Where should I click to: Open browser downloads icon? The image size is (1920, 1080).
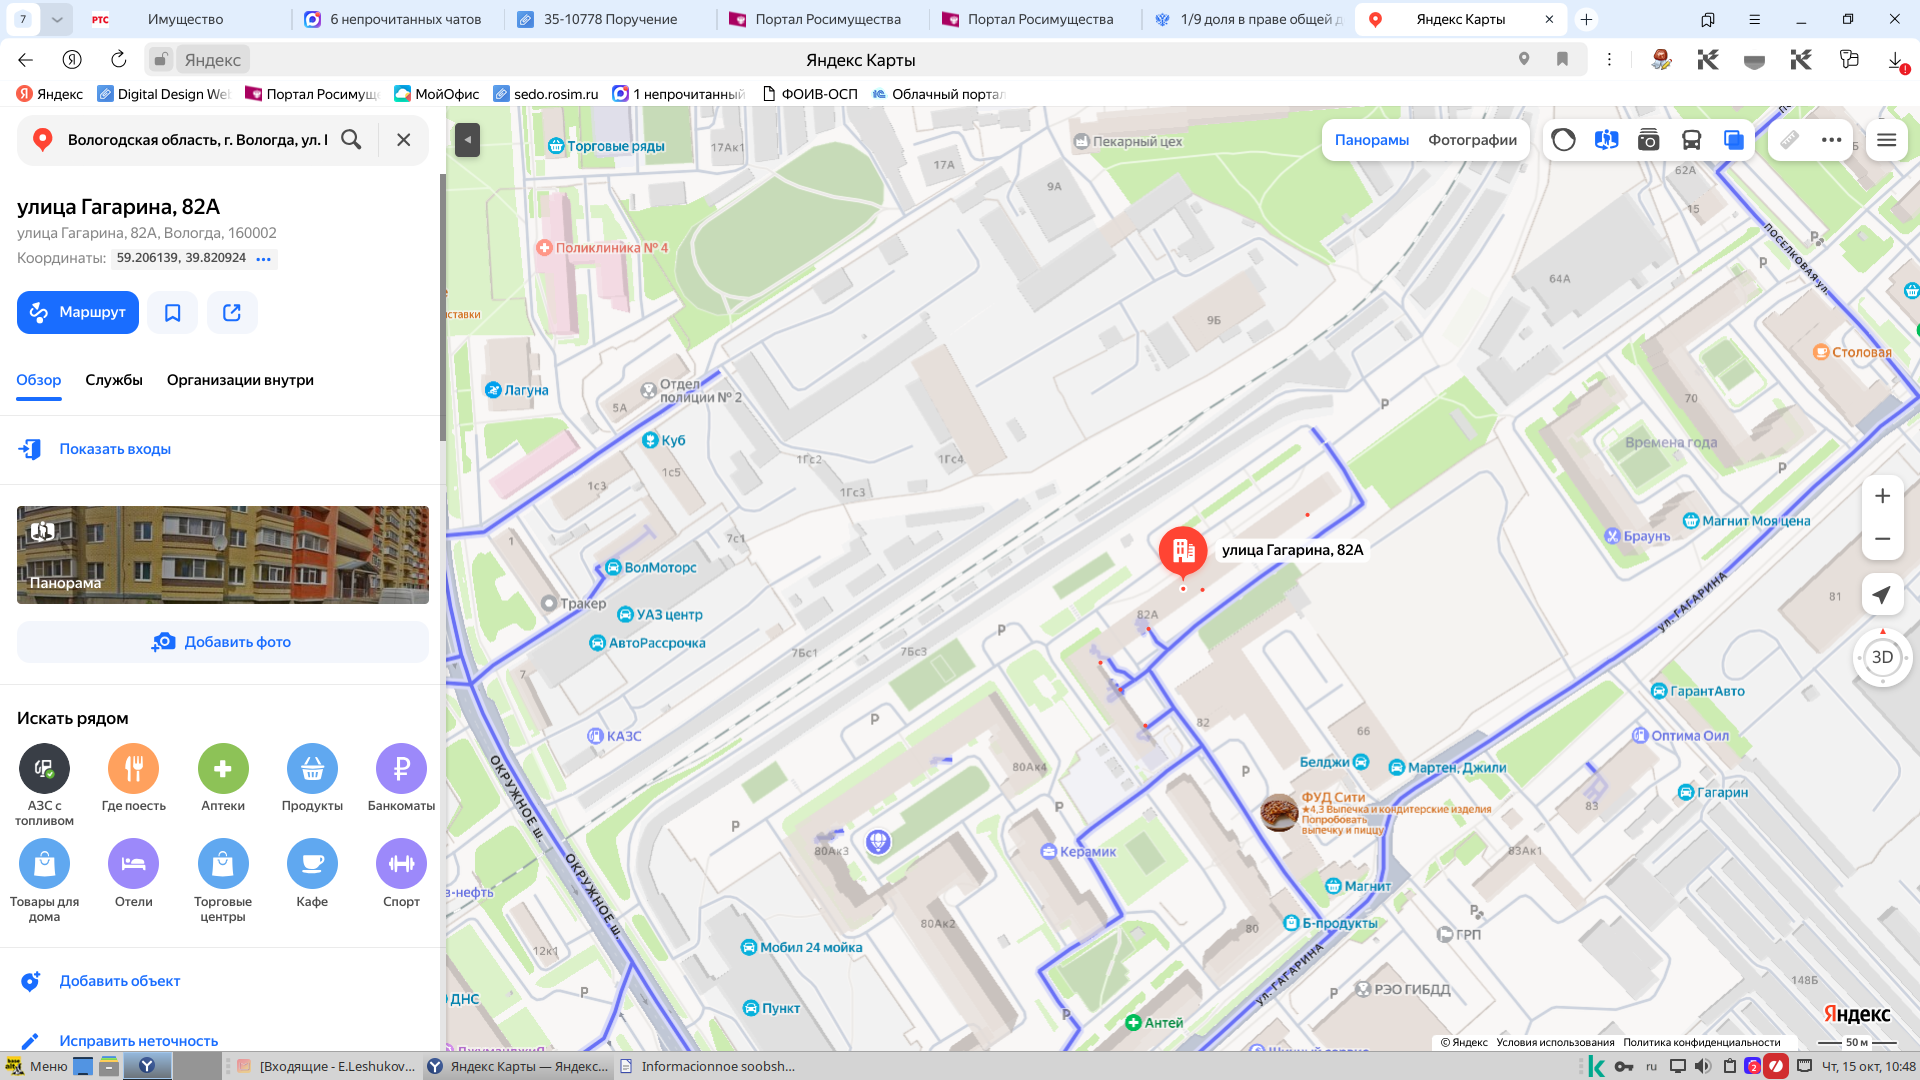pos(1895,60)
